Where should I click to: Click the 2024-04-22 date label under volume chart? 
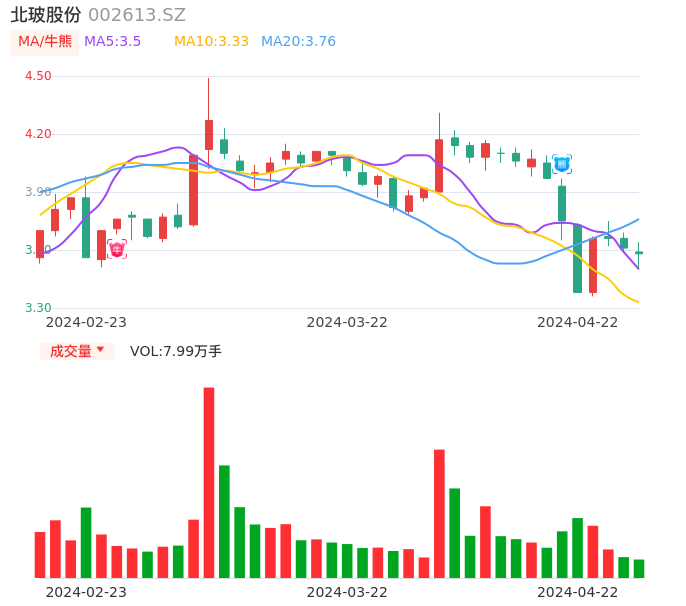pyautogui.click(x=578, y=591)
